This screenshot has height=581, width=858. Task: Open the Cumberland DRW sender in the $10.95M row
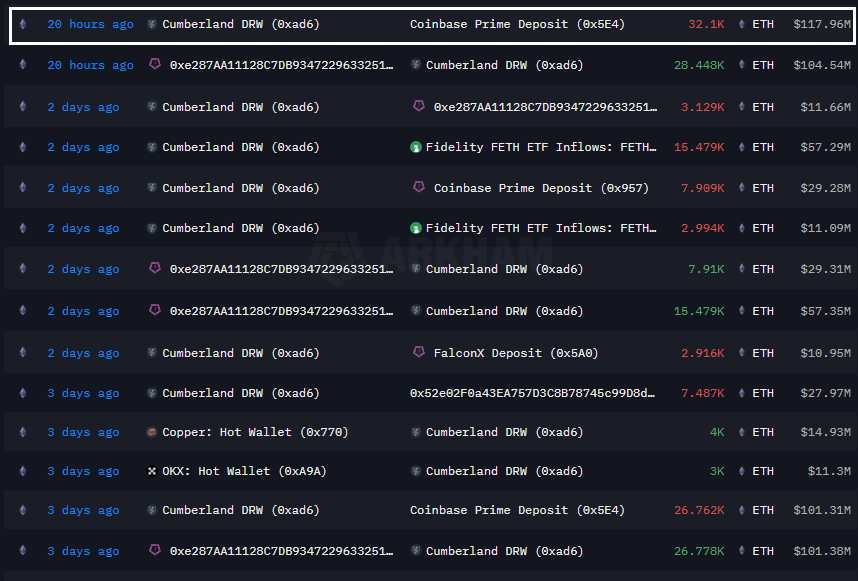click(241, 353)
